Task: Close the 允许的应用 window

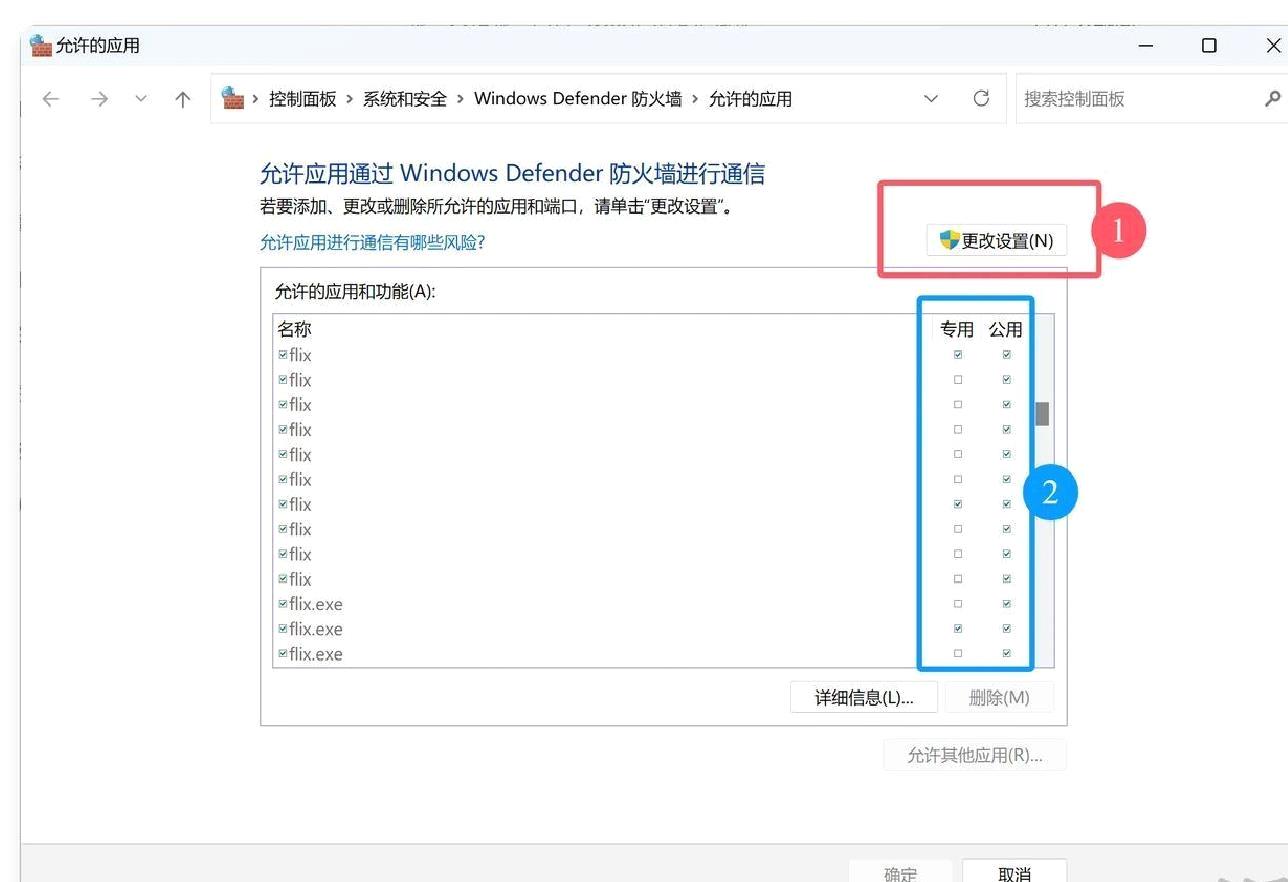Action: [x=1272, y=45]
